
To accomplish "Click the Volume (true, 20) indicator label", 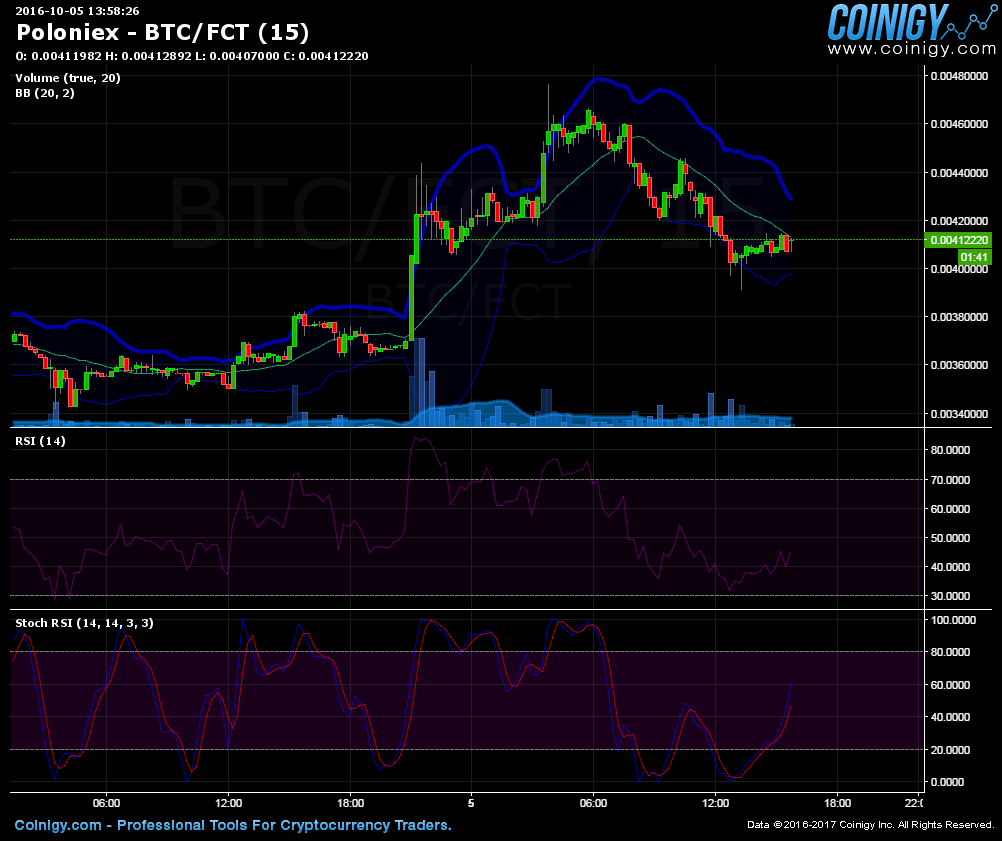I will 68,78.
